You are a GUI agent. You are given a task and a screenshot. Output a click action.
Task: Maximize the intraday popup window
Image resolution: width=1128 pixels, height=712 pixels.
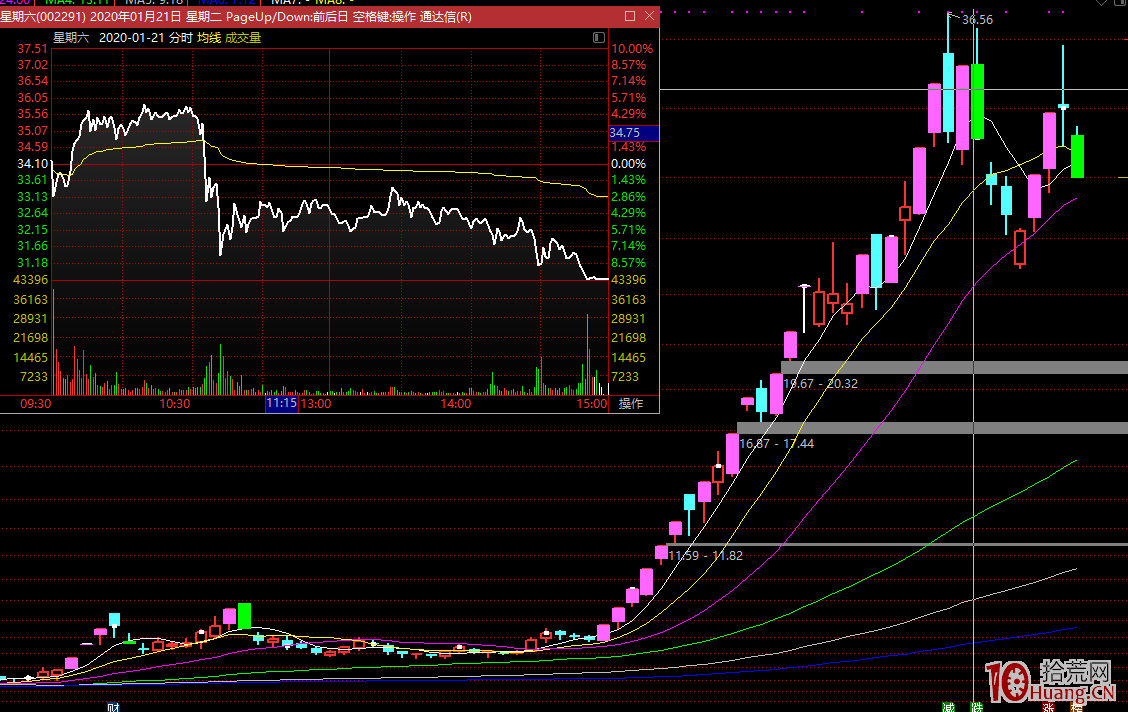point(629,17)
